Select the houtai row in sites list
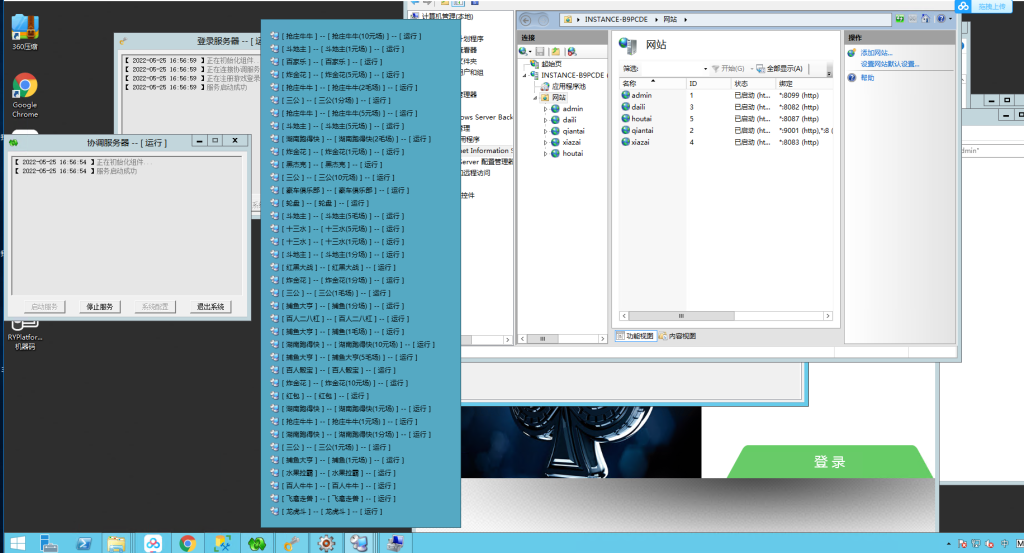The image size is (1024, 553). point(642,118)
